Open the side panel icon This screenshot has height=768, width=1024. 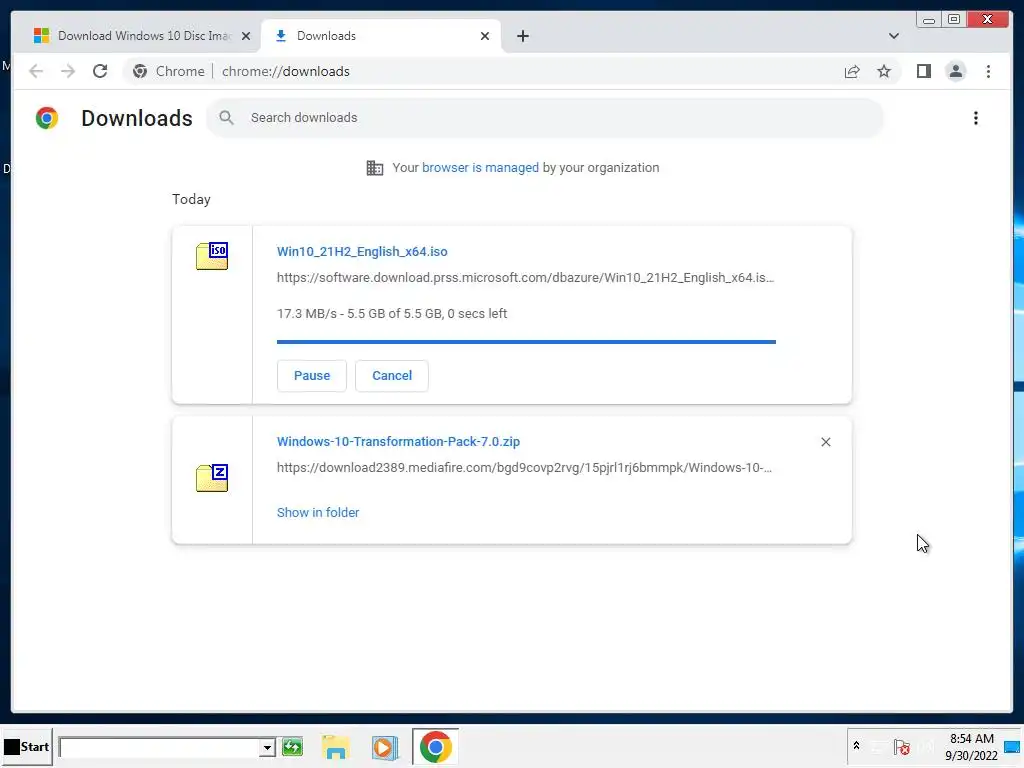[923, 71]
